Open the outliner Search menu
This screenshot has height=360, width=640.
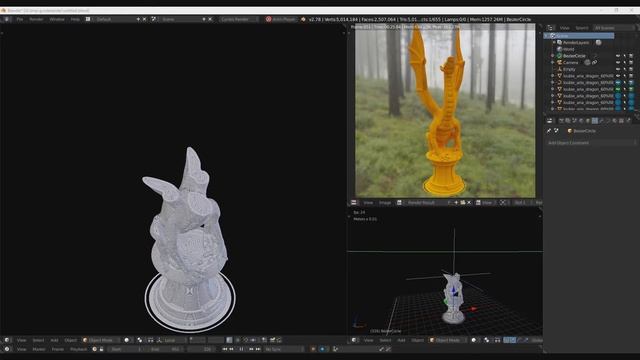point(582,28)
